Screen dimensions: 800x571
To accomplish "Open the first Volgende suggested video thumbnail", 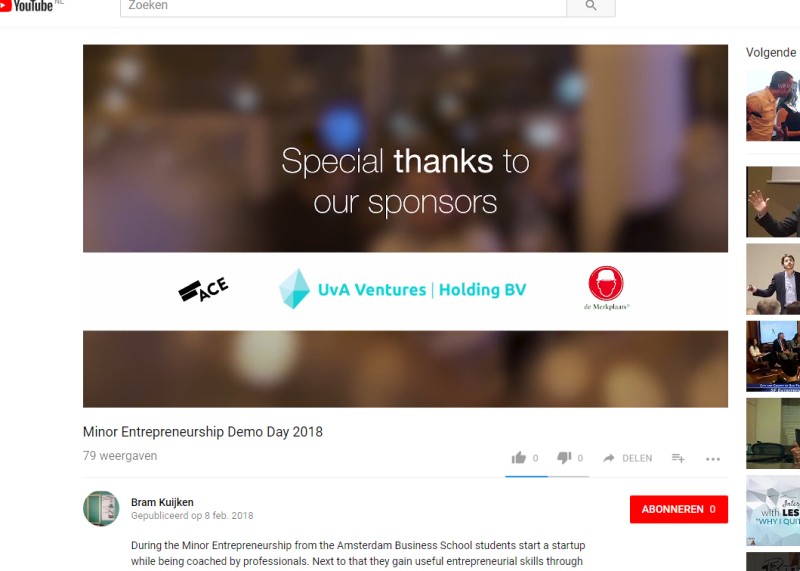I will click(x=773, y=106).
